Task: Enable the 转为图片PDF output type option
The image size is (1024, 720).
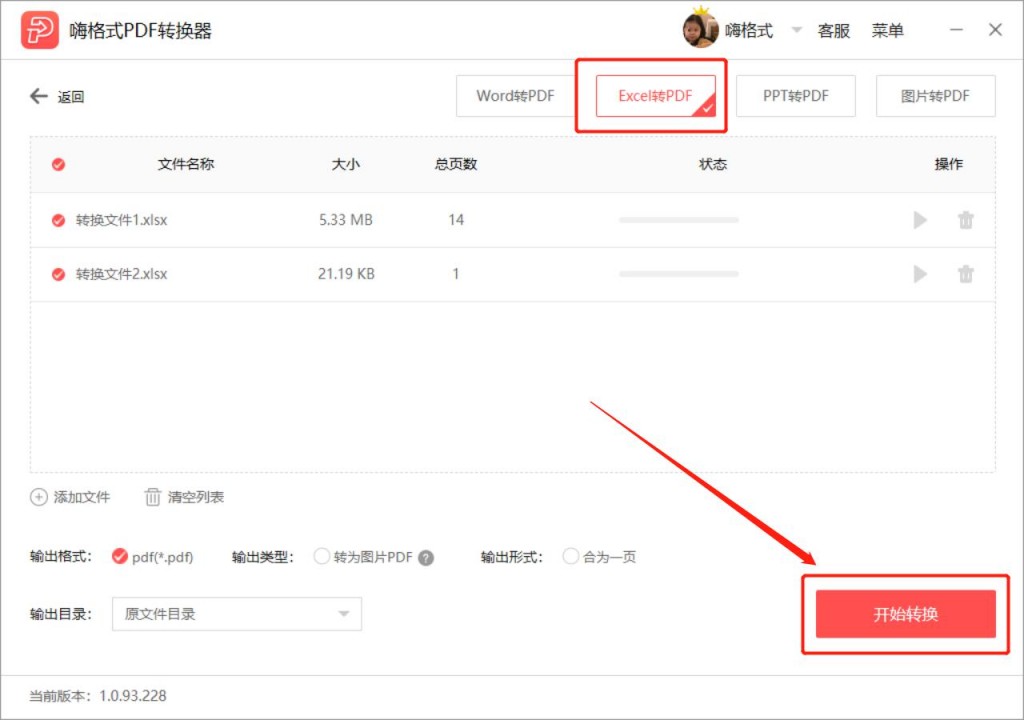Action: (321, 557)
